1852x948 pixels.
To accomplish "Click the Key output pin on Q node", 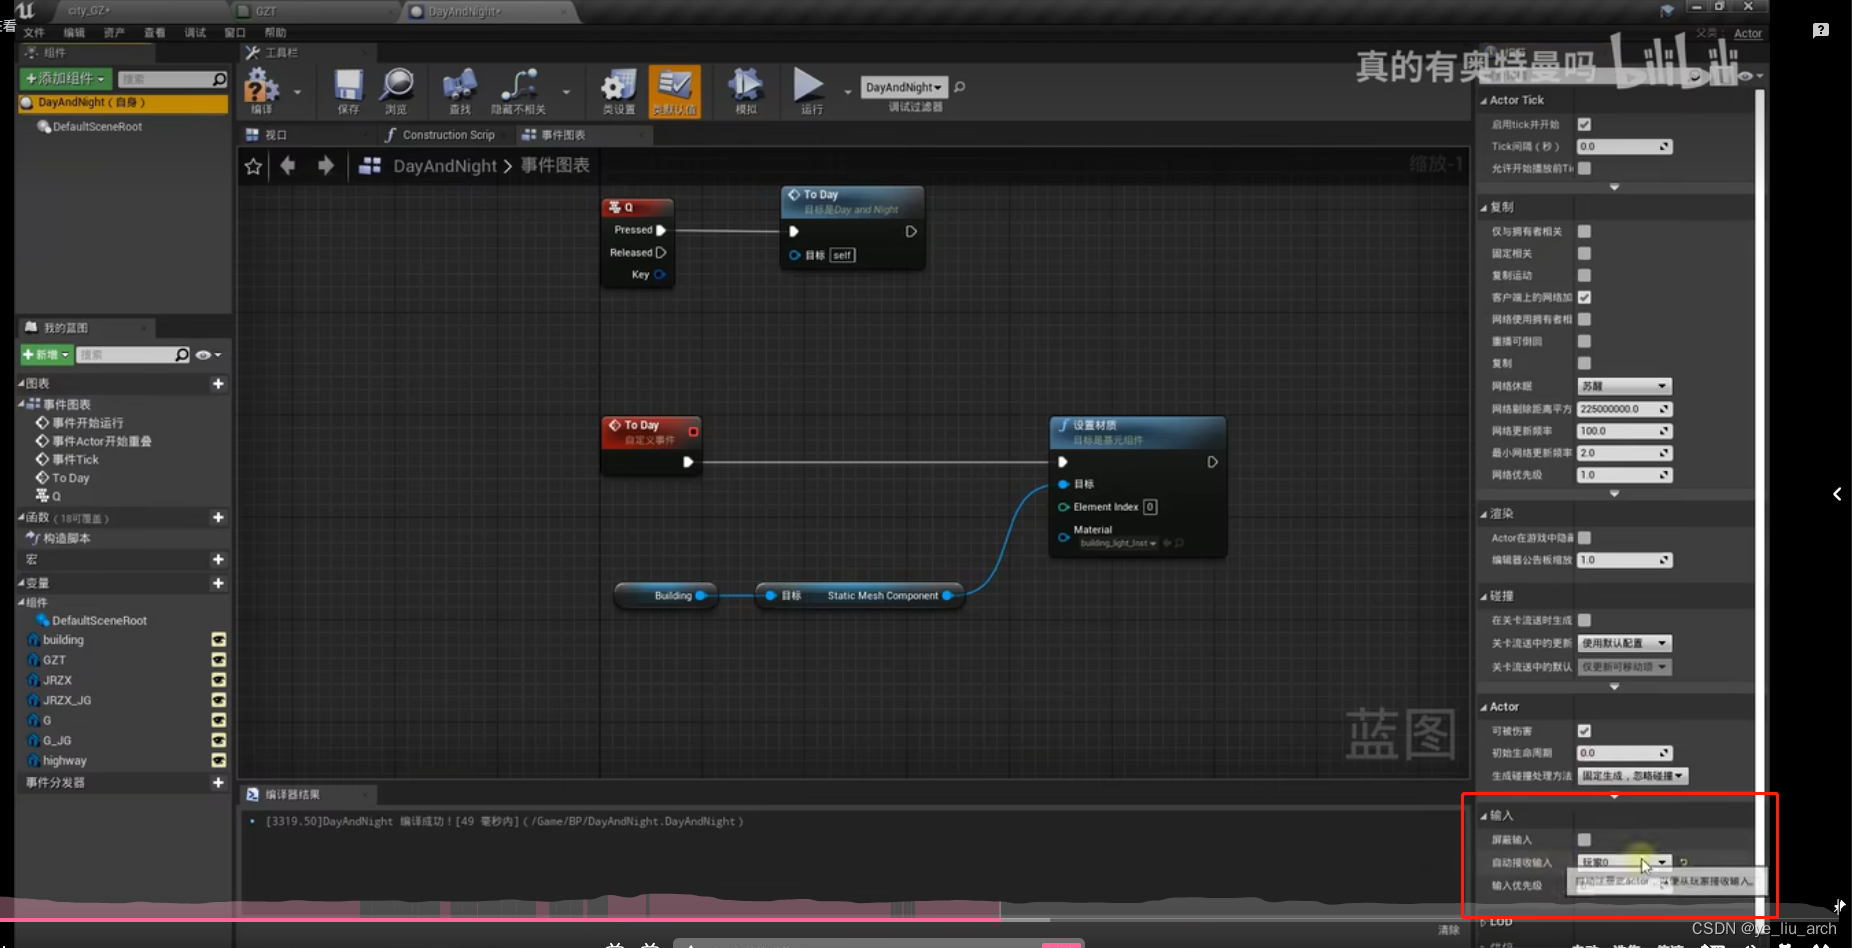I will click(x=659, y=275).
